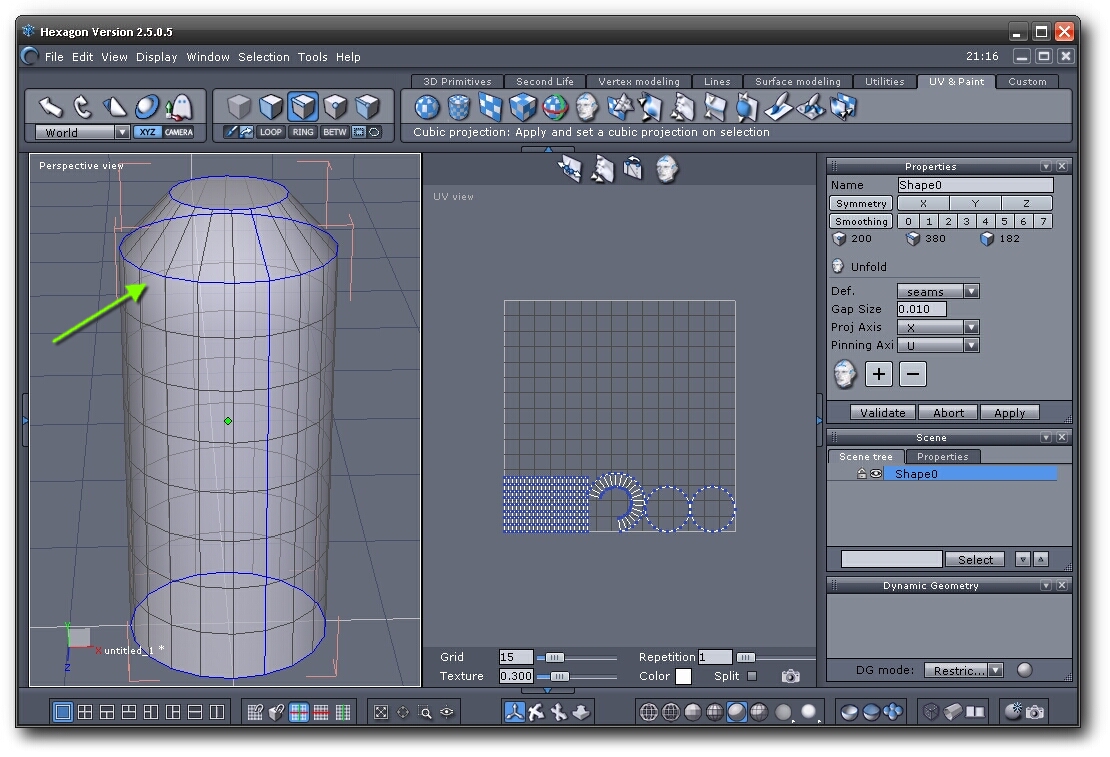Click the minus button in Unfold properties
This screenshot has width=1110, height=757.
(x=912, y=374)
